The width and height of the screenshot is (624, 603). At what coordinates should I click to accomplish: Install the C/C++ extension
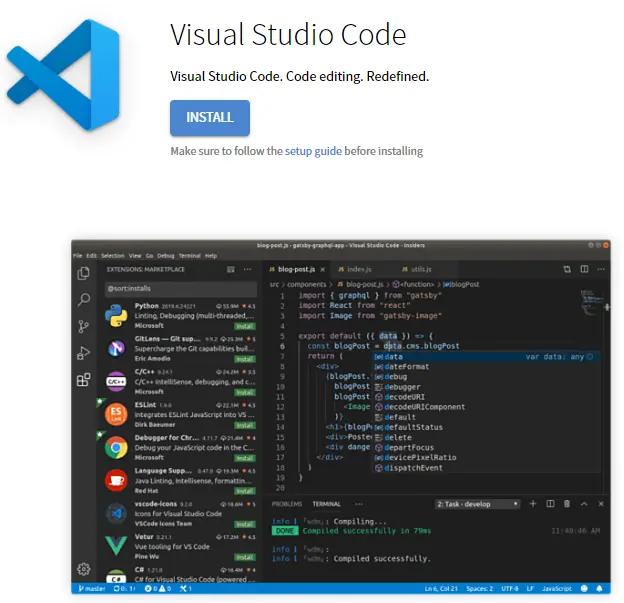click(245, 392)
